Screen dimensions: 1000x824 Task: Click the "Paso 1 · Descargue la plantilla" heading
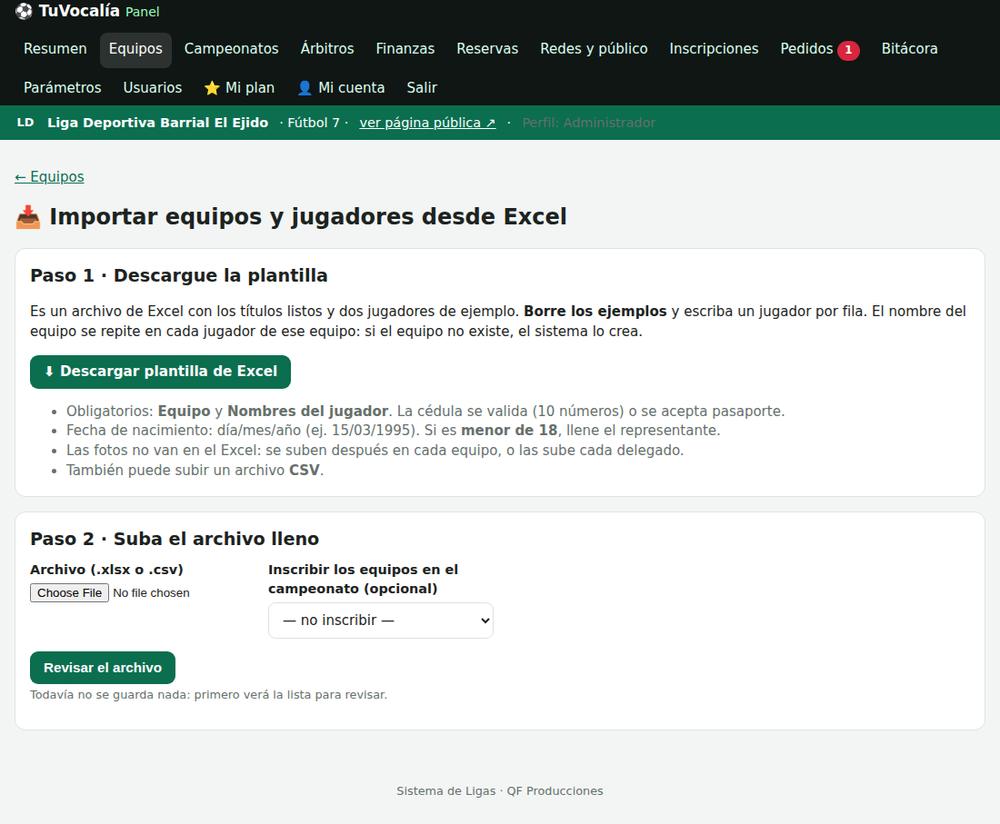point(179,276)
